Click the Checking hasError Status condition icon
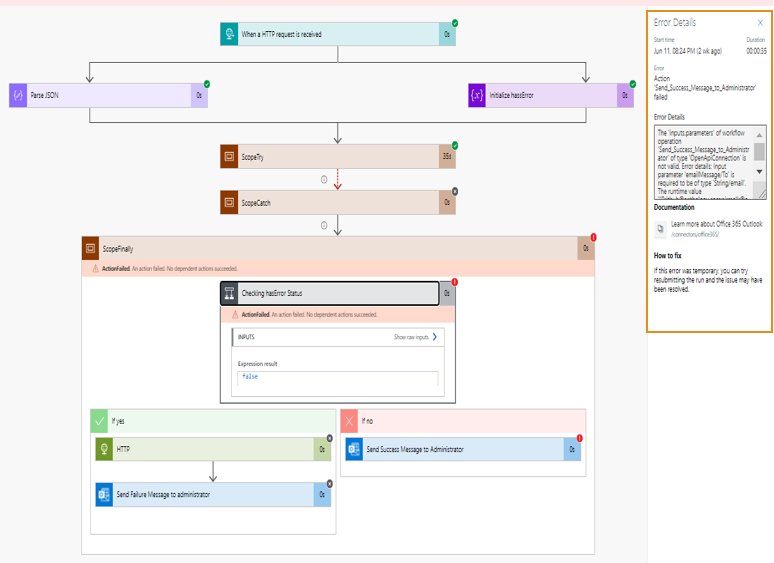 230,294
